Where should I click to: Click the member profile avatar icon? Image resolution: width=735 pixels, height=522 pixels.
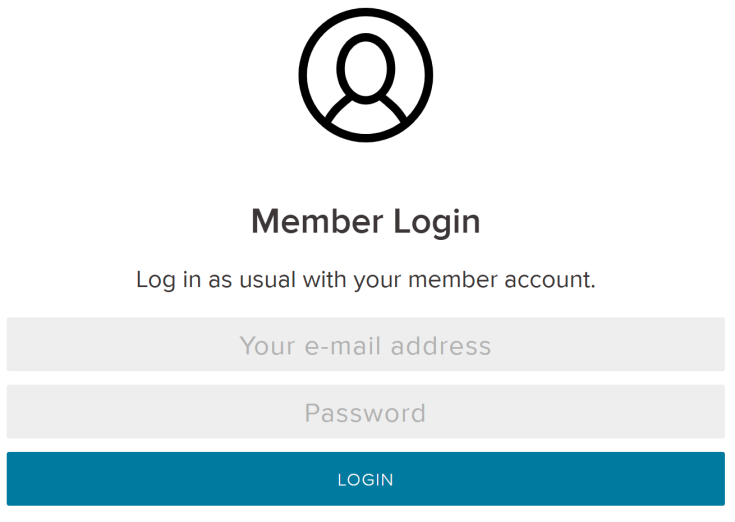(366, 75)
